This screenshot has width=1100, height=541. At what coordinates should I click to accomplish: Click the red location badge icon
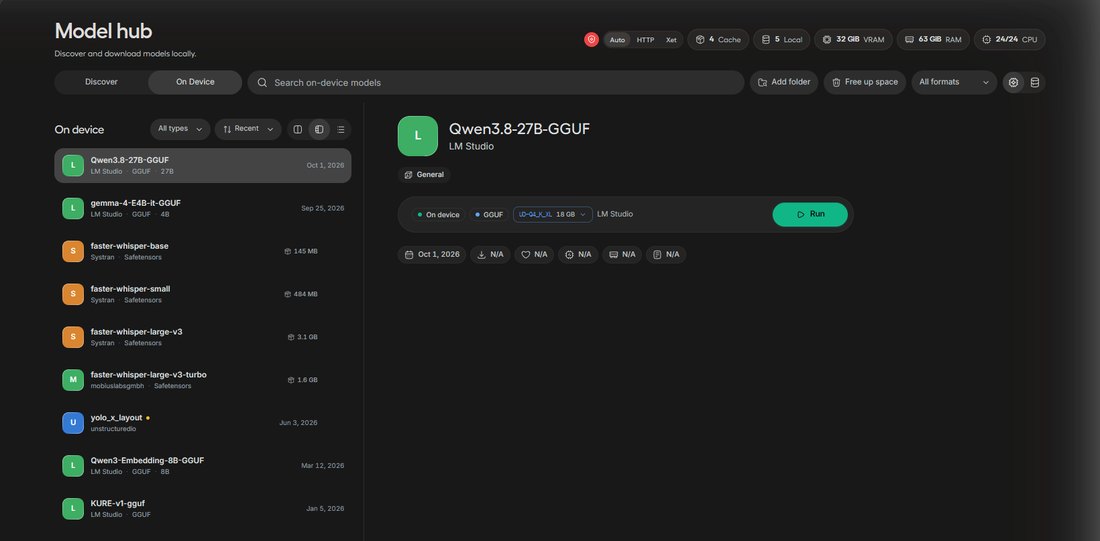tap(591, 40)
